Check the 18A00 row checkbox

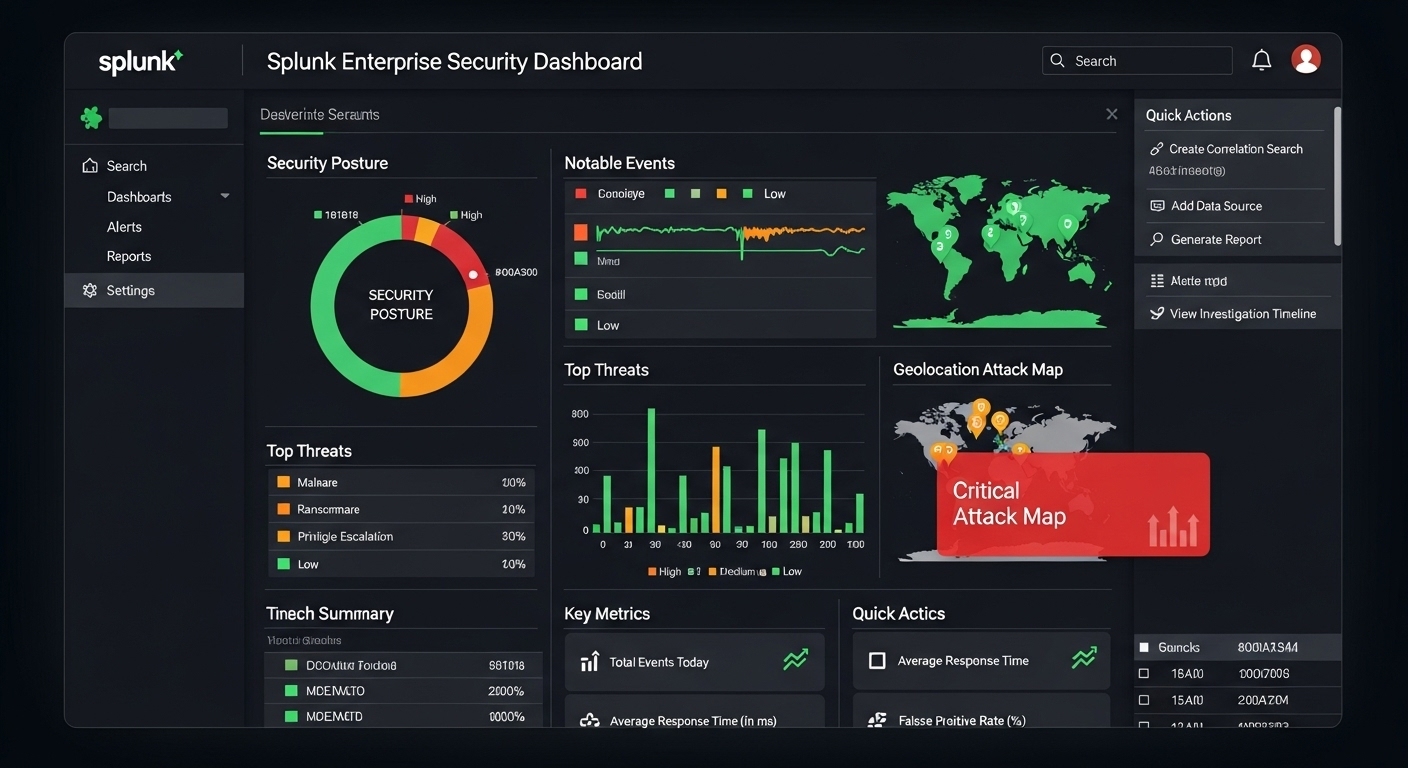tap(1144, 674)
